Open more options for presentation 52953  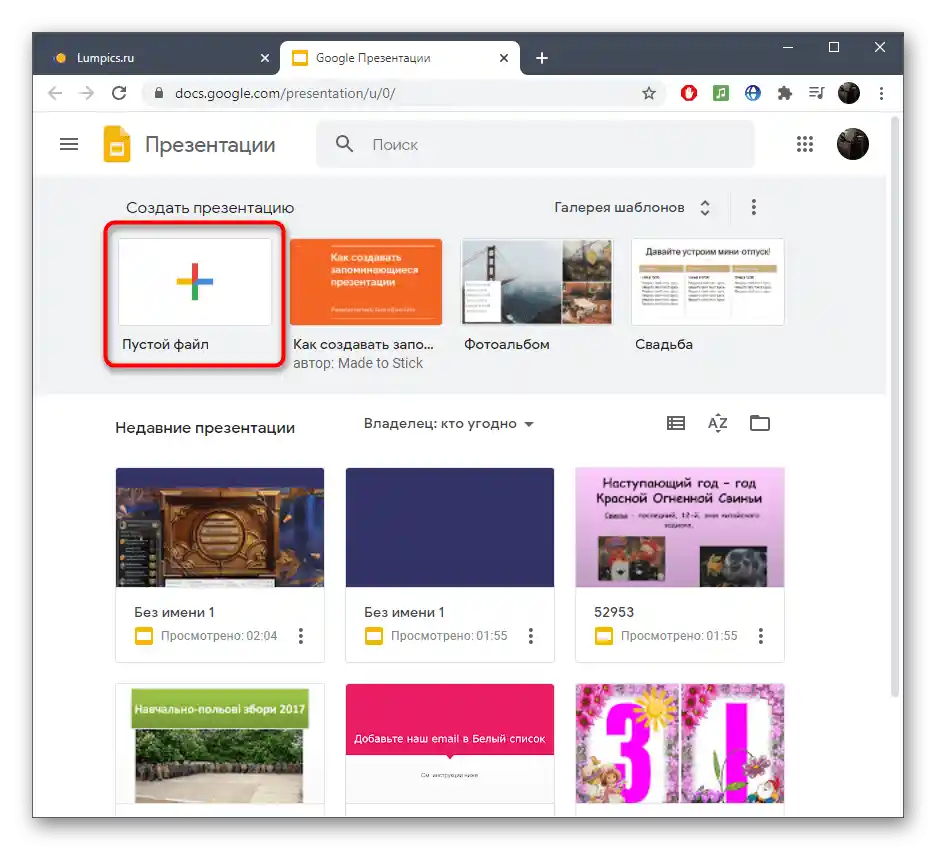click(760, 636)
